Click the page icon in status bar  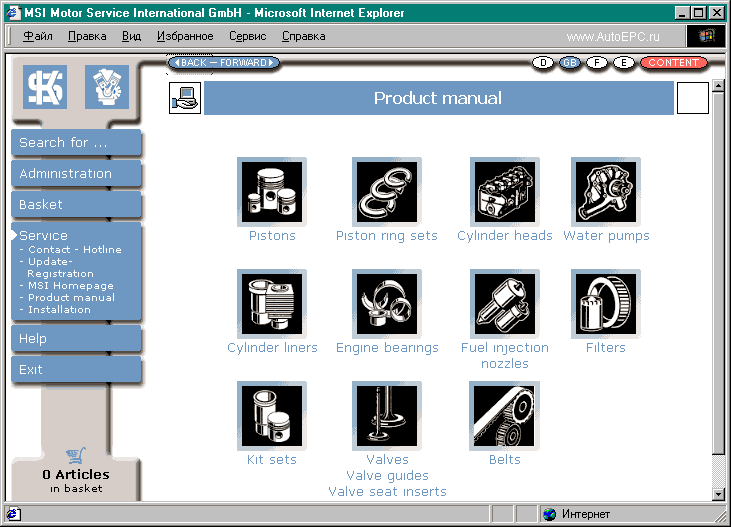13,514
